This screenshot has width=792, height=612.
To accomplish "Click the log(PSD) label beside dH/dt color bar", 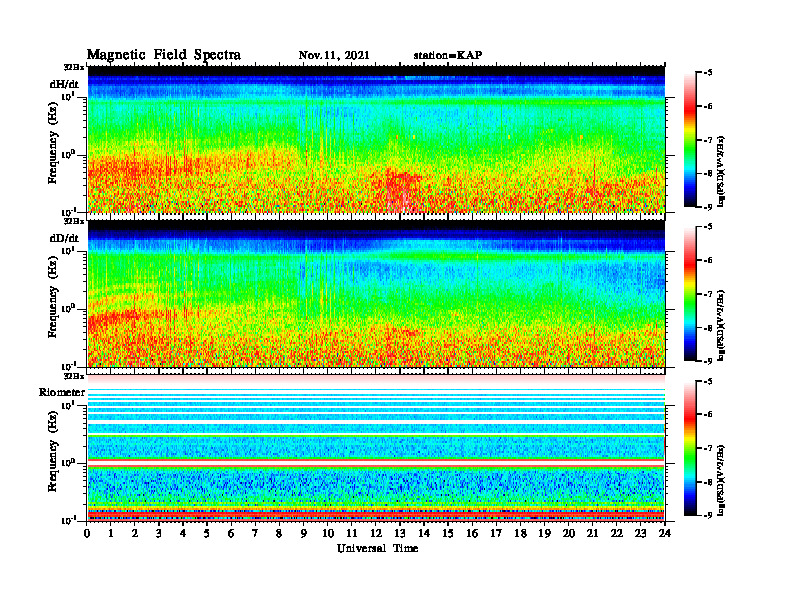I will click(721, 171).
